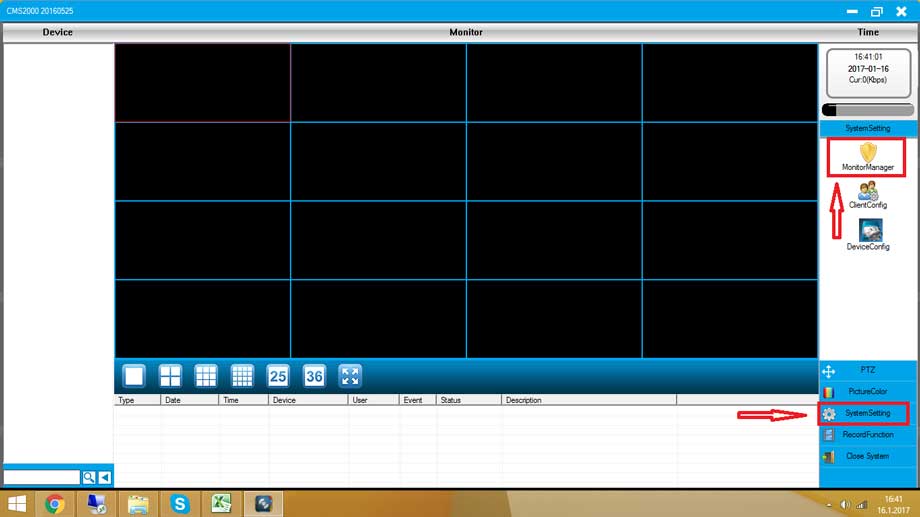920x517 pixels.
Task: Expand the PictureColor section
Action: click(866, 392)
